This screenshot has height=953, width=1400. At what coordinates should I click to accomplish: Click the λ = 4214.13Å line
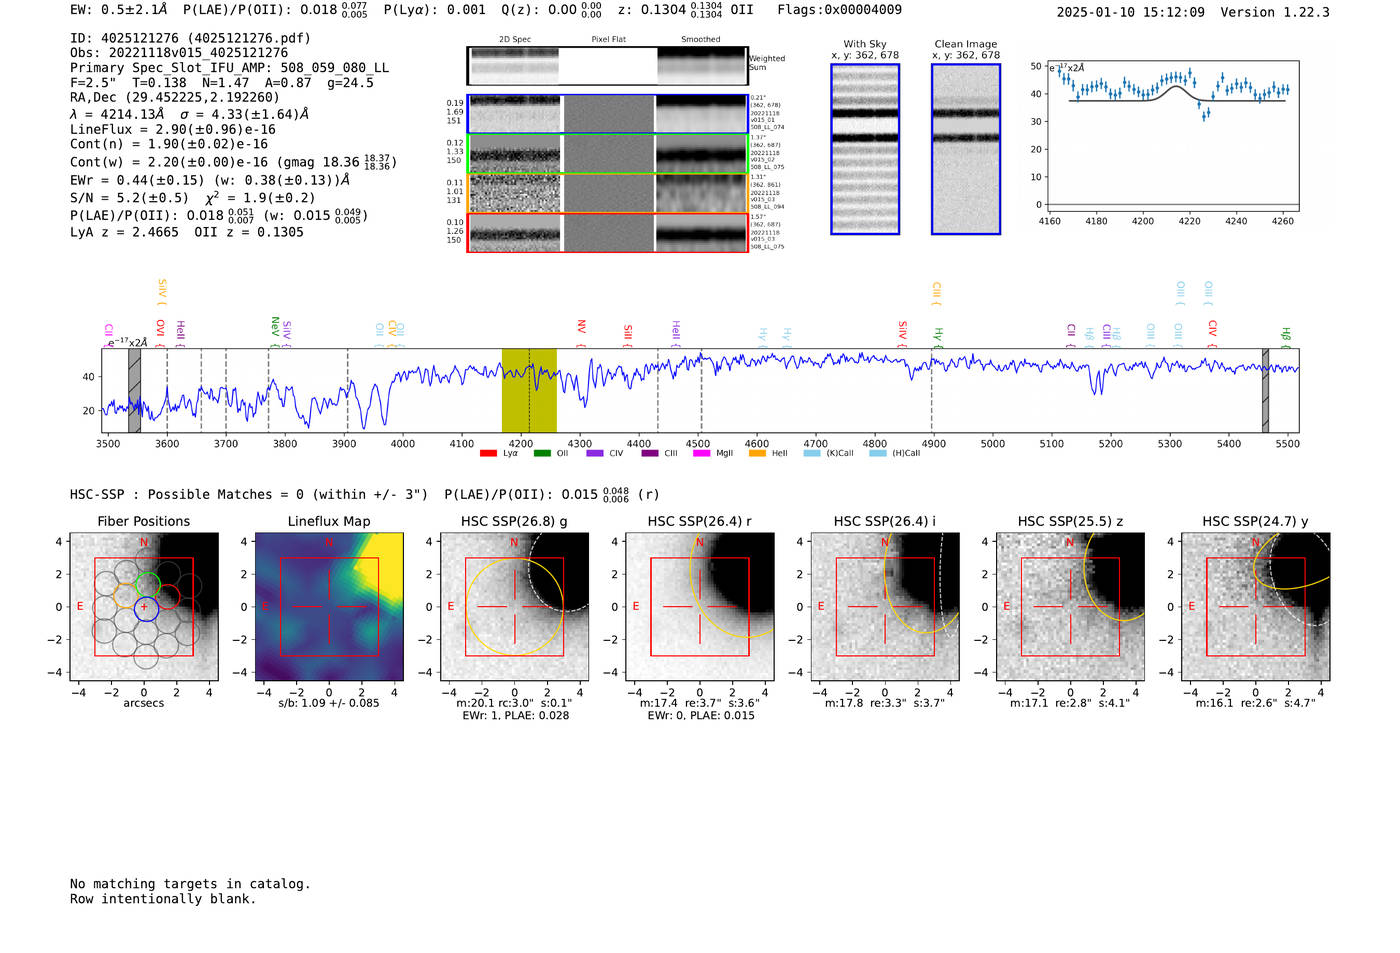pos(189,114)
